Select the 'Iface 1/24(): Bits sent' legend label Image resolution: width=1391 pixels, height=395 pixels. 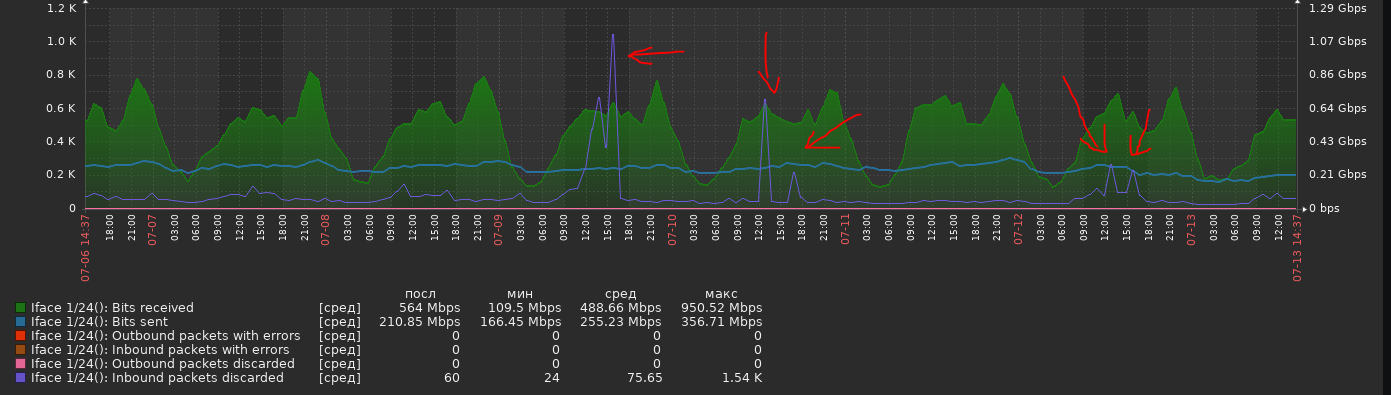tap(99, 322)
